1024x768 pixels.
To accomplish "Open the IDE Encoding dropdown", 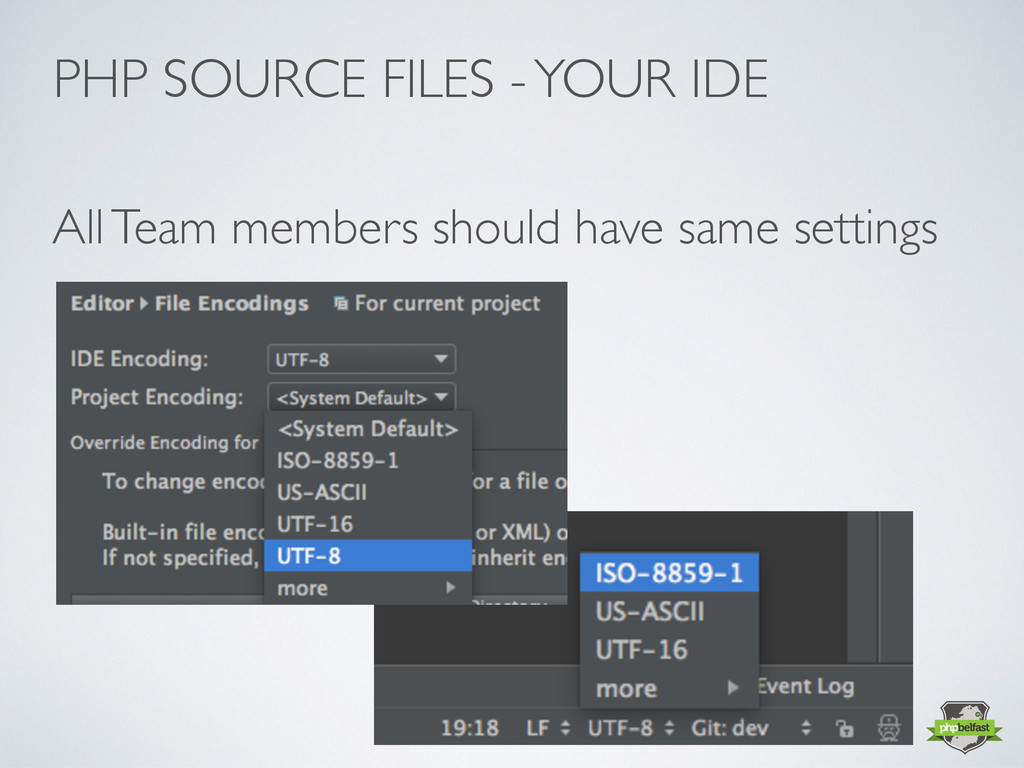I will (361, 359).
